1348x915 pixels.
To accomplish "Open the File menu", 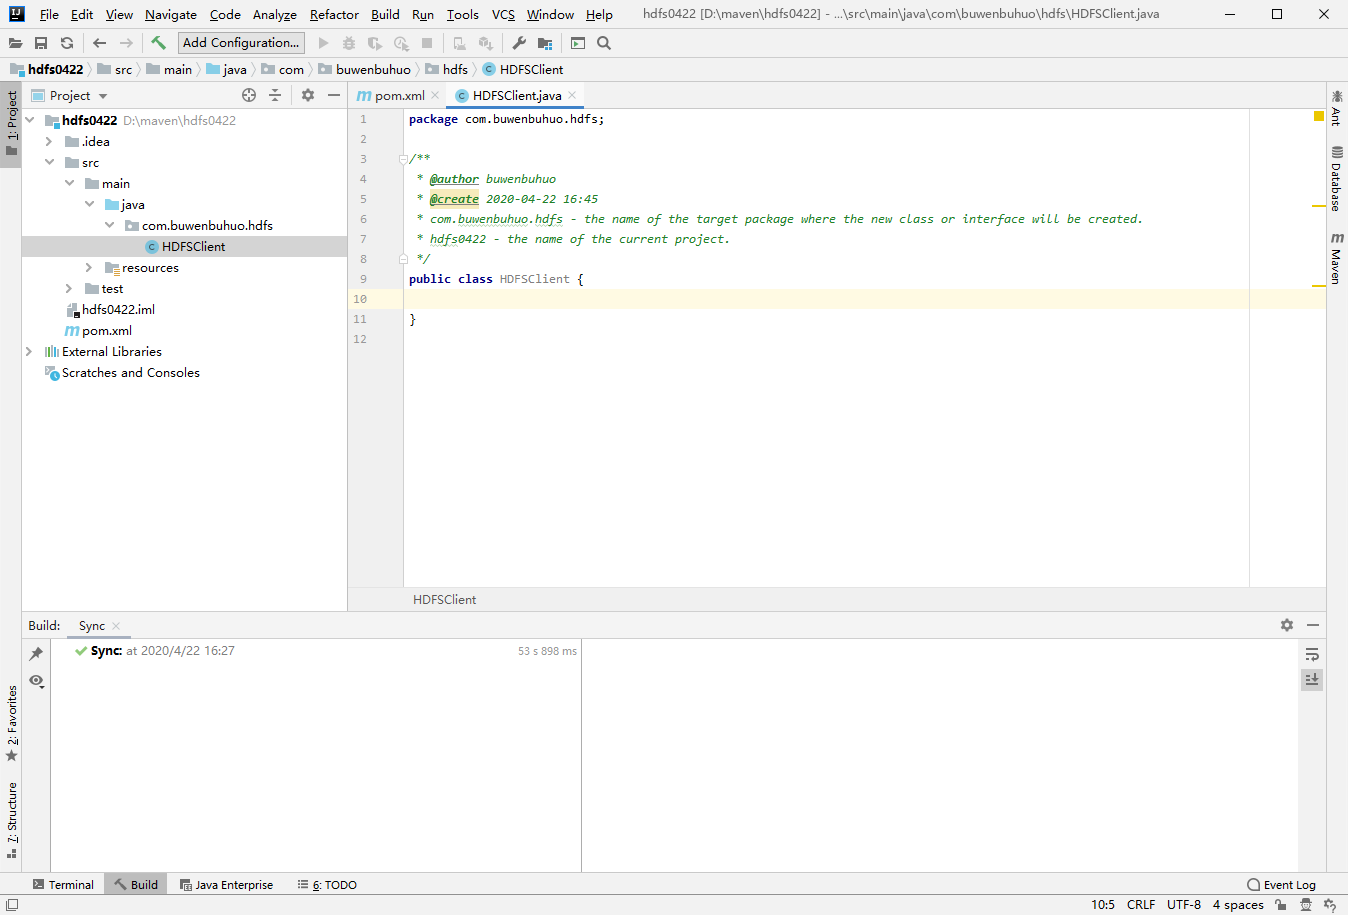I will pyautogui.click(x=49, y=14).
